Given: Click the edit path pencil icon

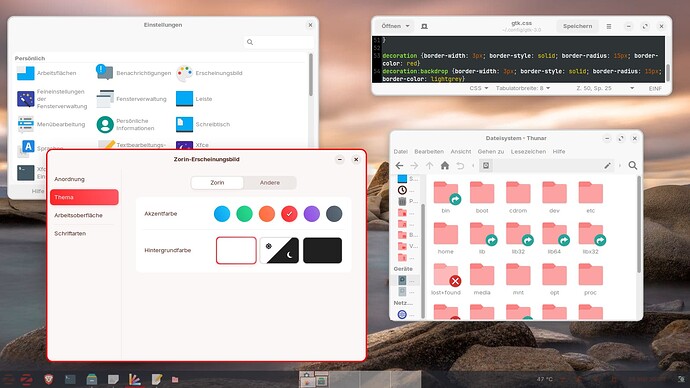Looking at the screenshot, I should click(607, 165).
